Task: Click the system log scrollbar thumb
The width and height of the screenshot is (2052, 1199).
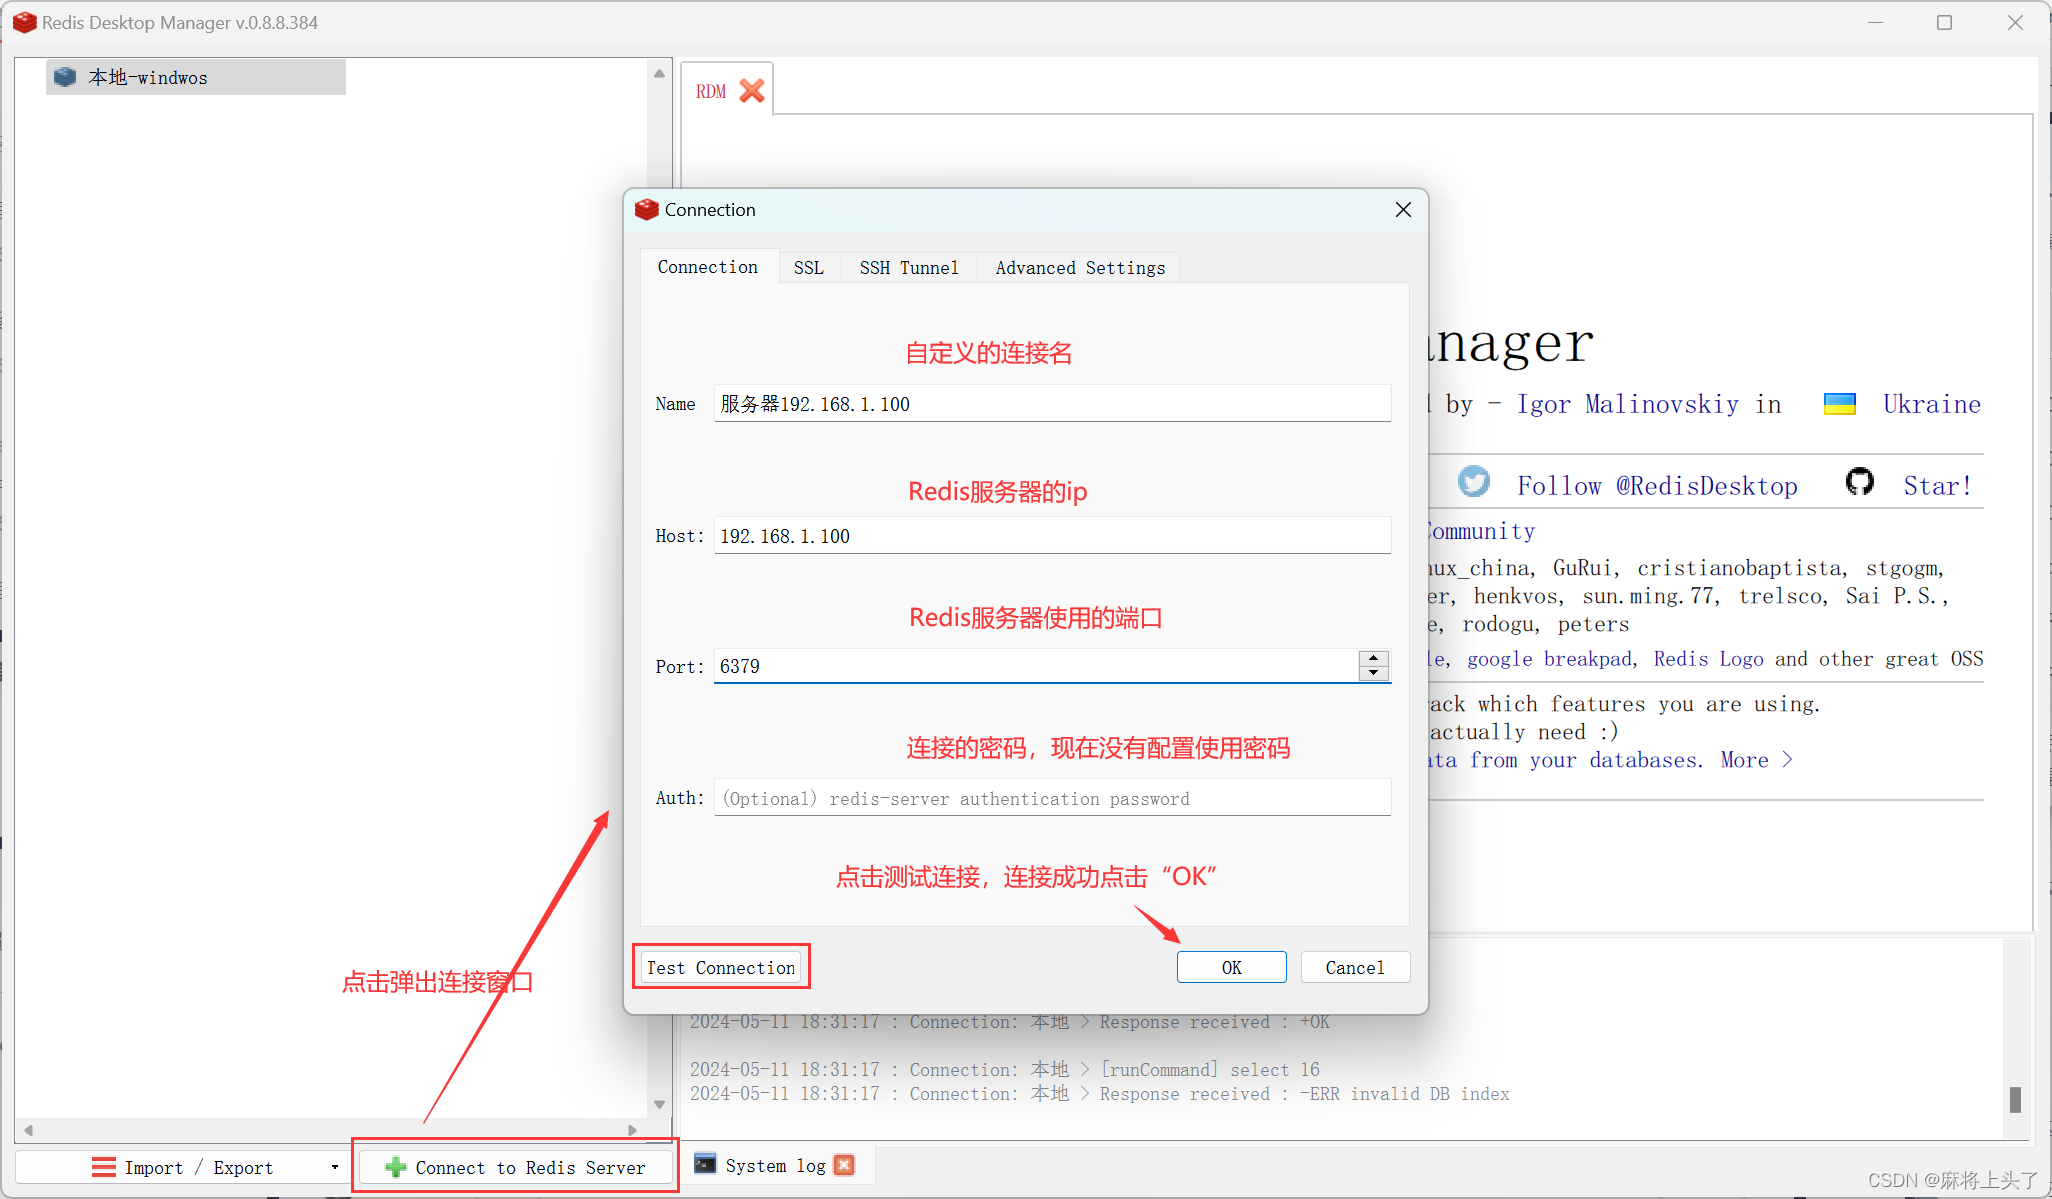Action: coord(2015,1100)
